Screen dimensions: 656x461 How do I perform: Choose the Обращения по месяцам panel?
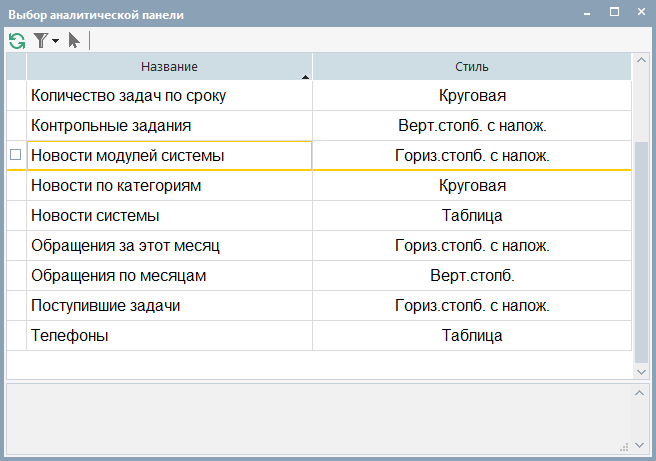click(318, 276)
